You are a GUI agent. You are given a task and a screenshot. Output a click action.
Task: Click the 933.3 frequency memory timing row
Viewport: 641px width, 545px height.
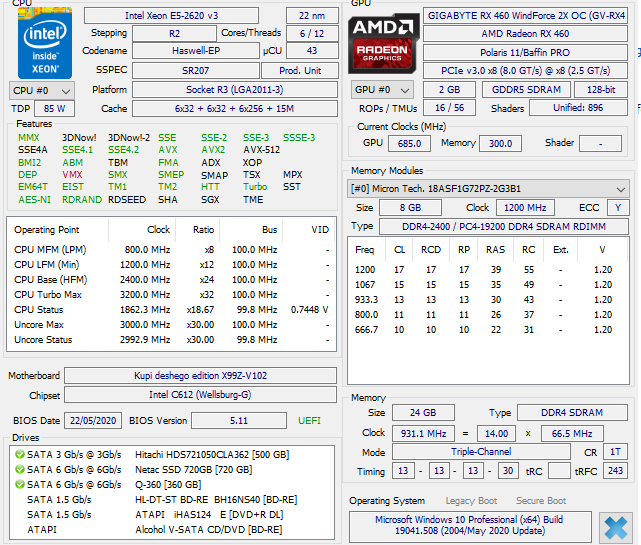(488, 300)
